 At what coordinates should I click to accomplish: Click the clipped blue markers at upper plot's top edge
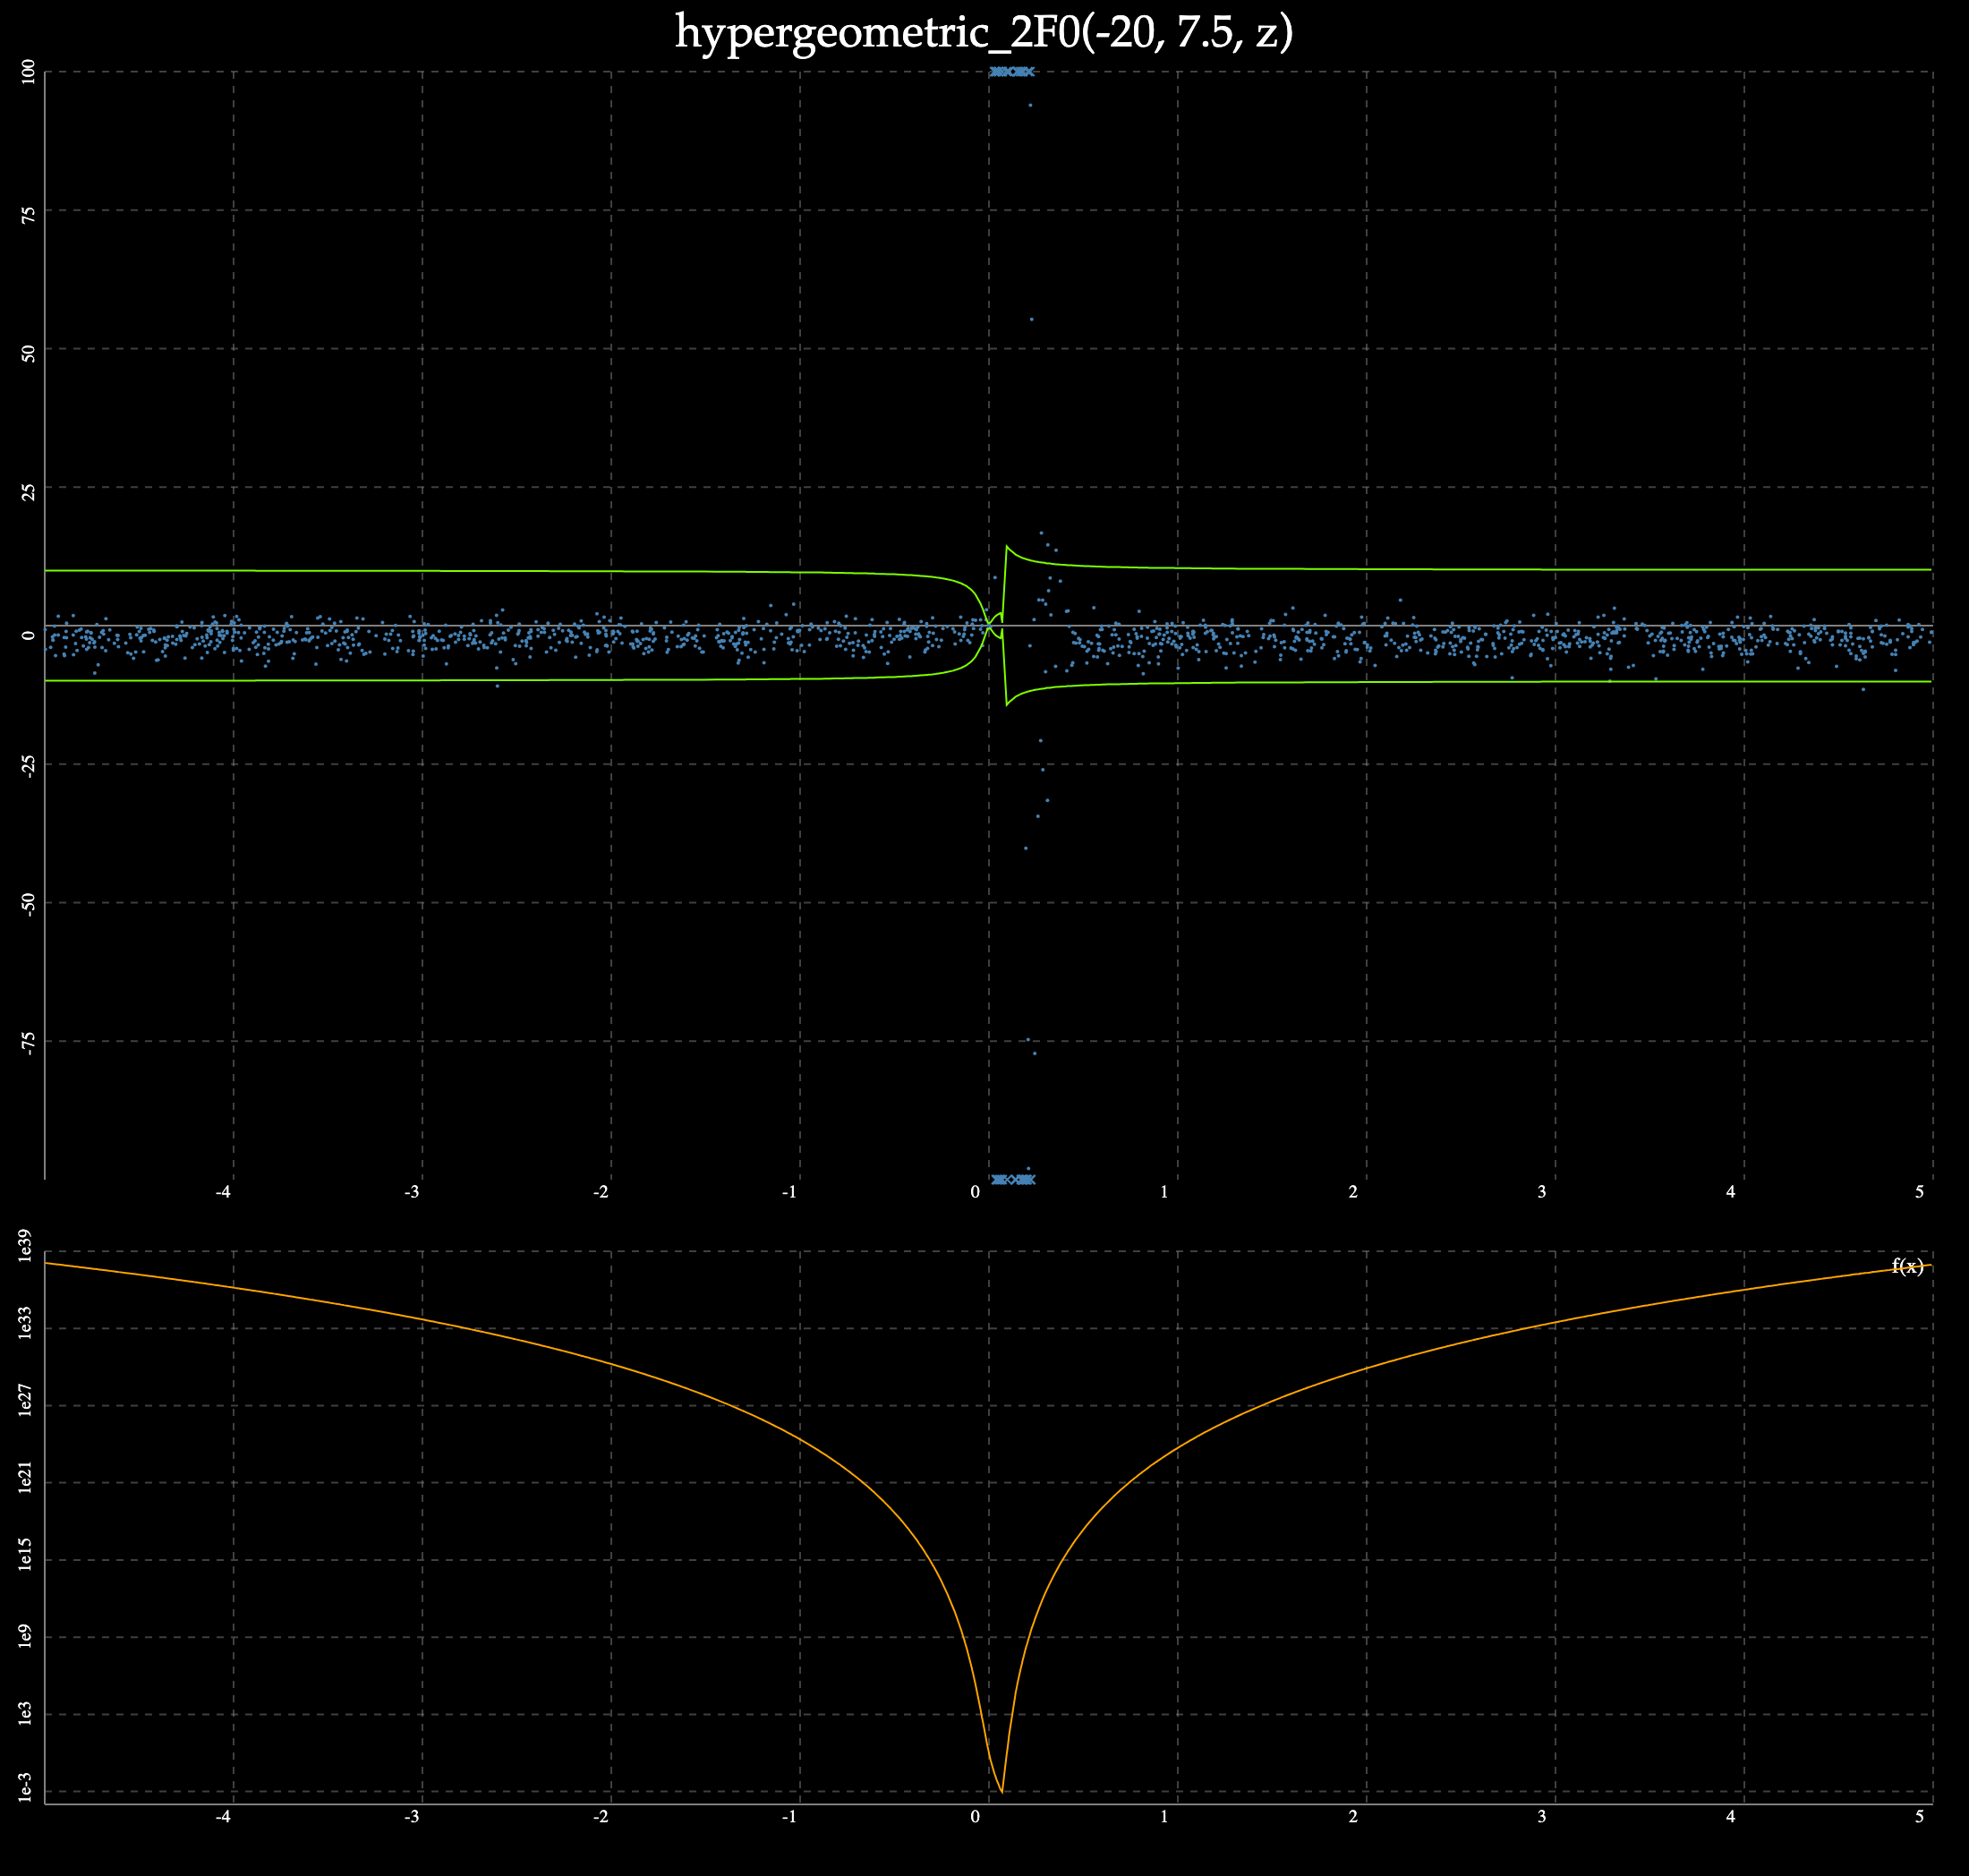[1011, 72]
